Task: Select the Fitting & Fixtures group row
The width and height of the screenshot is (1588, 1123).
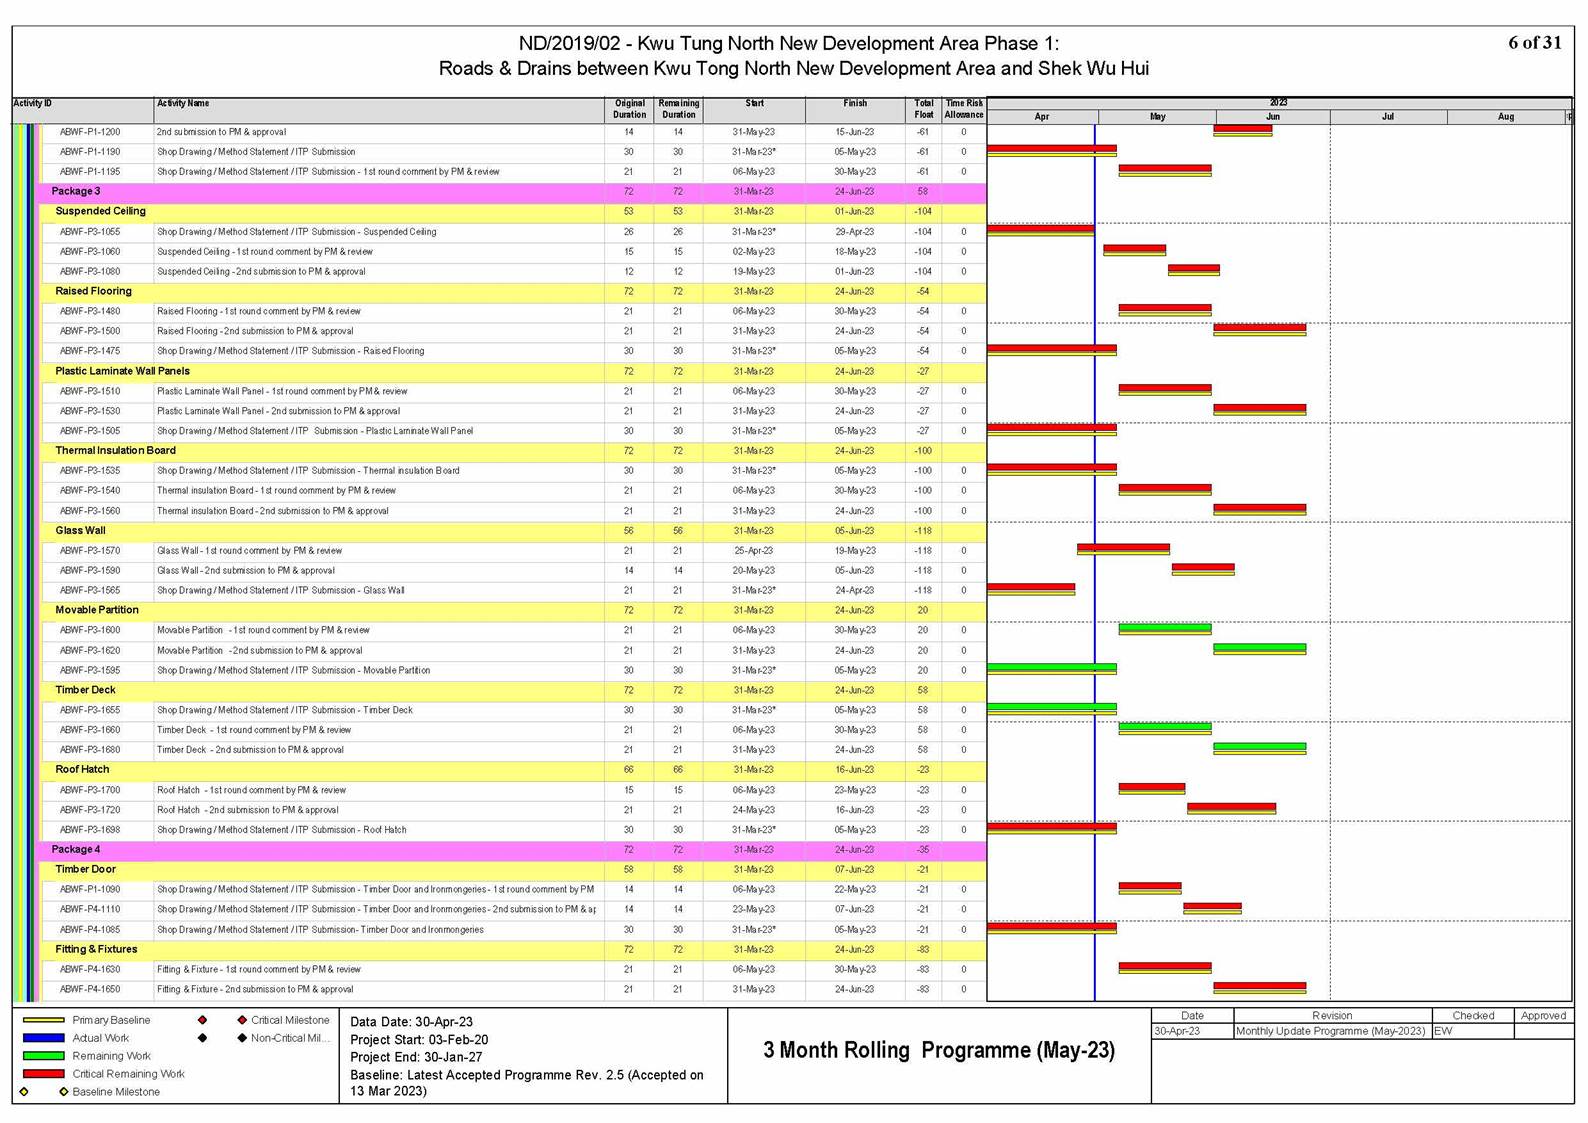Action: point(514,949)
